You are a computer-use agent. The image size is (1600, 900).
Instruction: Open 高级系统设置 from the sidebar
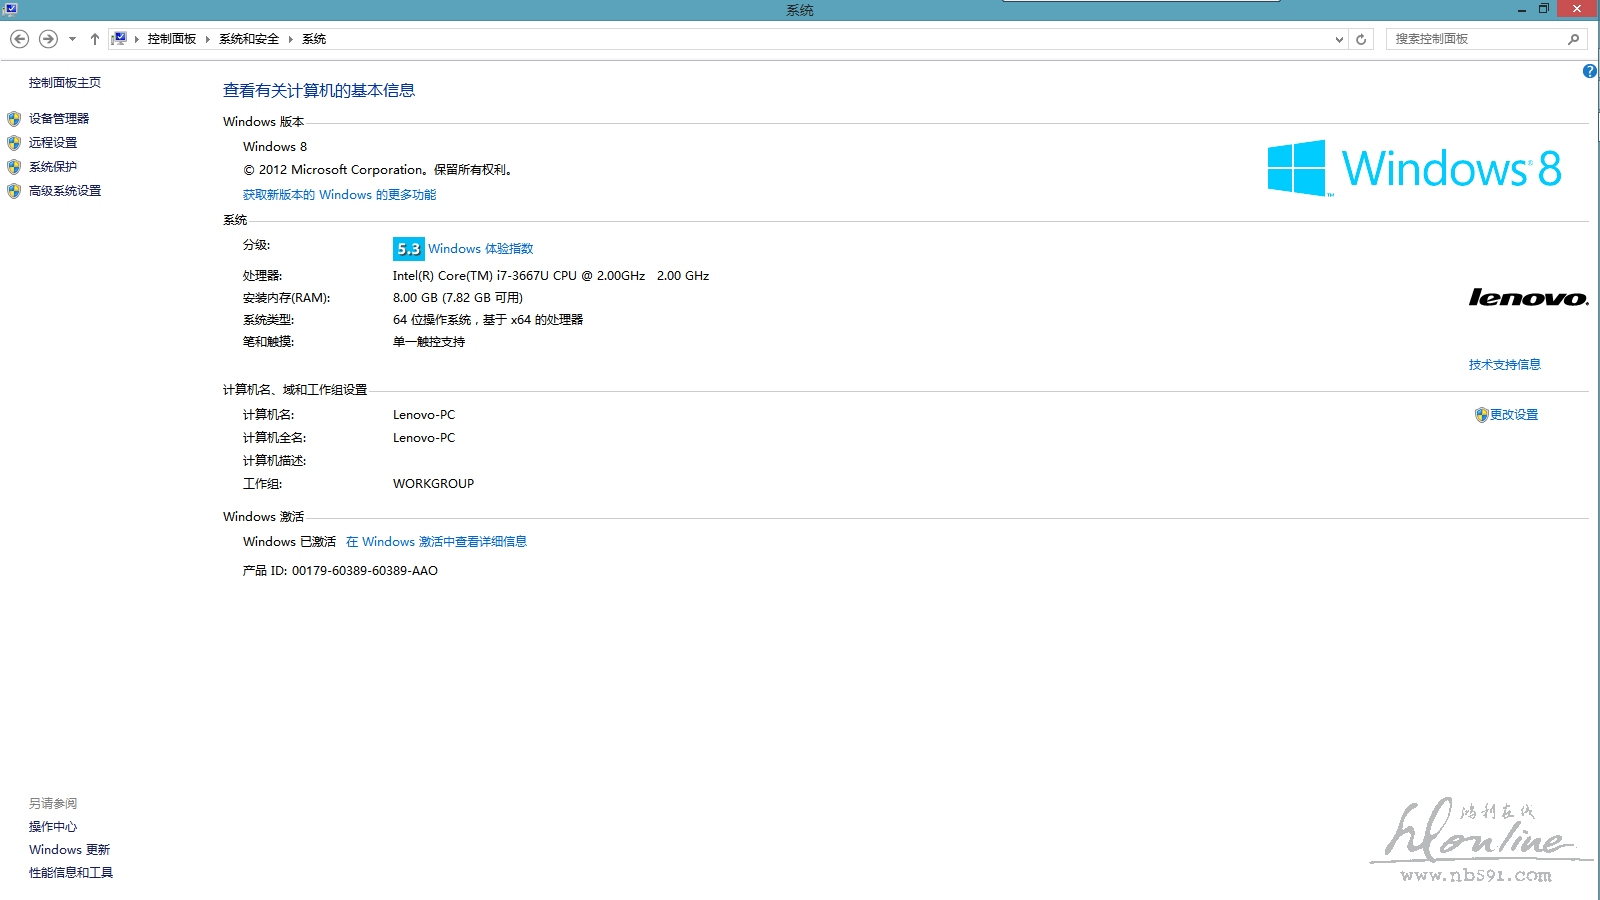[65, 190]
